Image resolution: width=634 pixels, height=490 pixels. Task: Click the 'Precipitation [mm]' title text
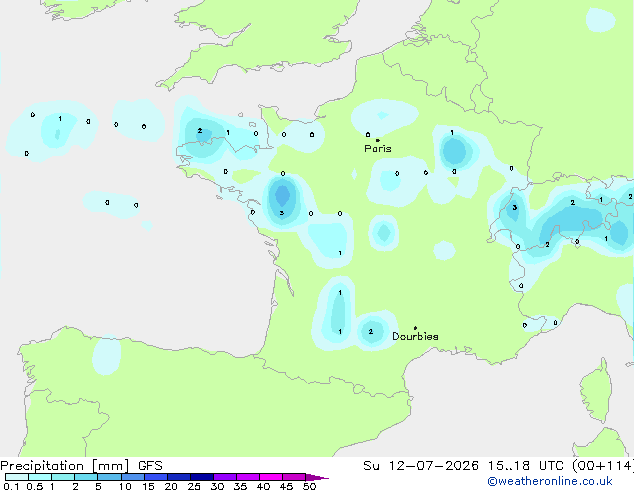click(65, 466)
